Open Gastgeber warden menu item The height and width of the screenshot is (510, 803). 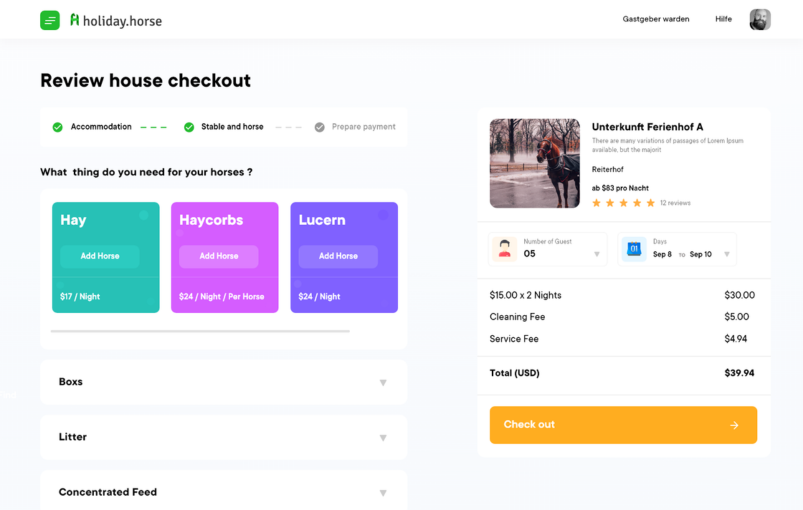[x=656, y=19]
